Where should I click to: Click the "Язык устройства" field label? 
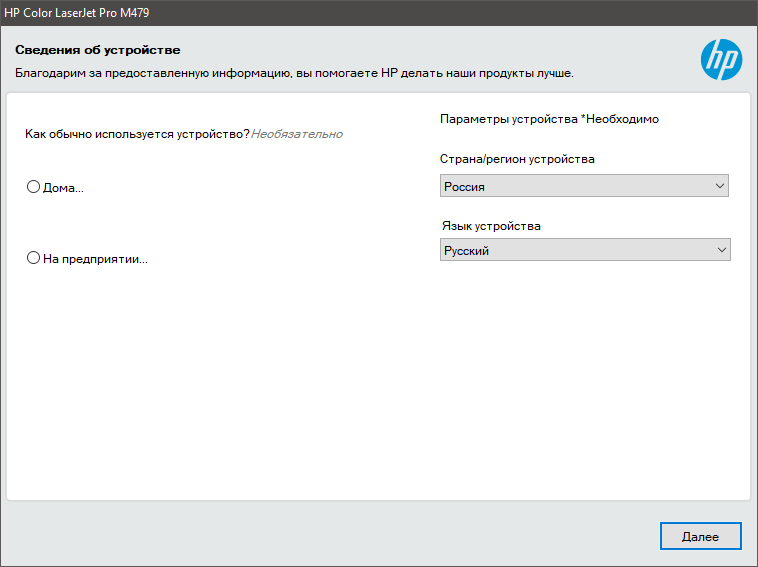(x=491, y=226)
